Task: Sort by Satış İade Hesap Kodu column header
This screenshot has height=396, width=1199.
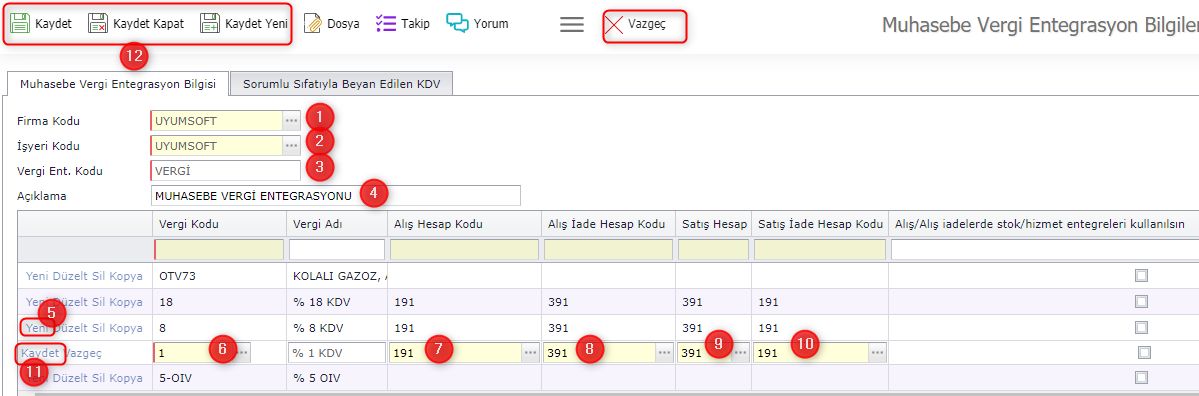Action: (819, 224)
